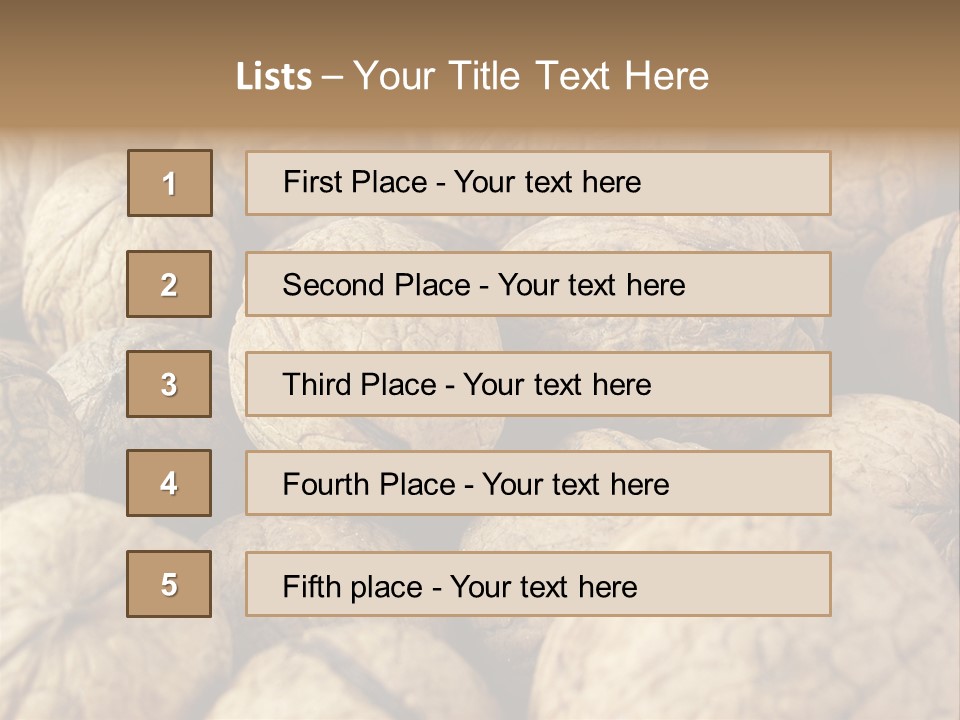Click 'Your text here' in Fourth Place row
Image resolution: width=960 pixels, height=720 pixels.
575,485
